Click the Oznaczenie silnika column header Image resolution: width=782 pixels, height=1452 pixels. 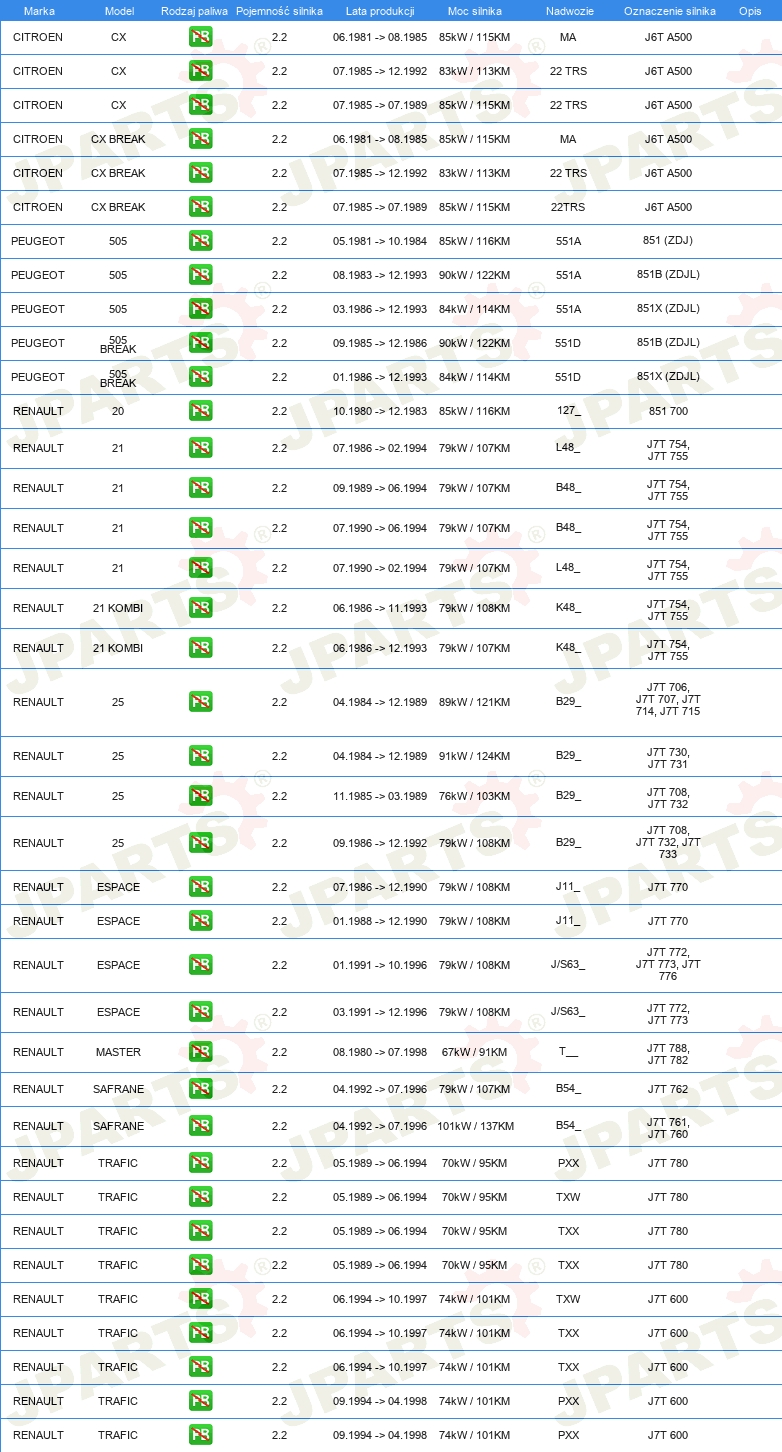click(x=669, y=11)
